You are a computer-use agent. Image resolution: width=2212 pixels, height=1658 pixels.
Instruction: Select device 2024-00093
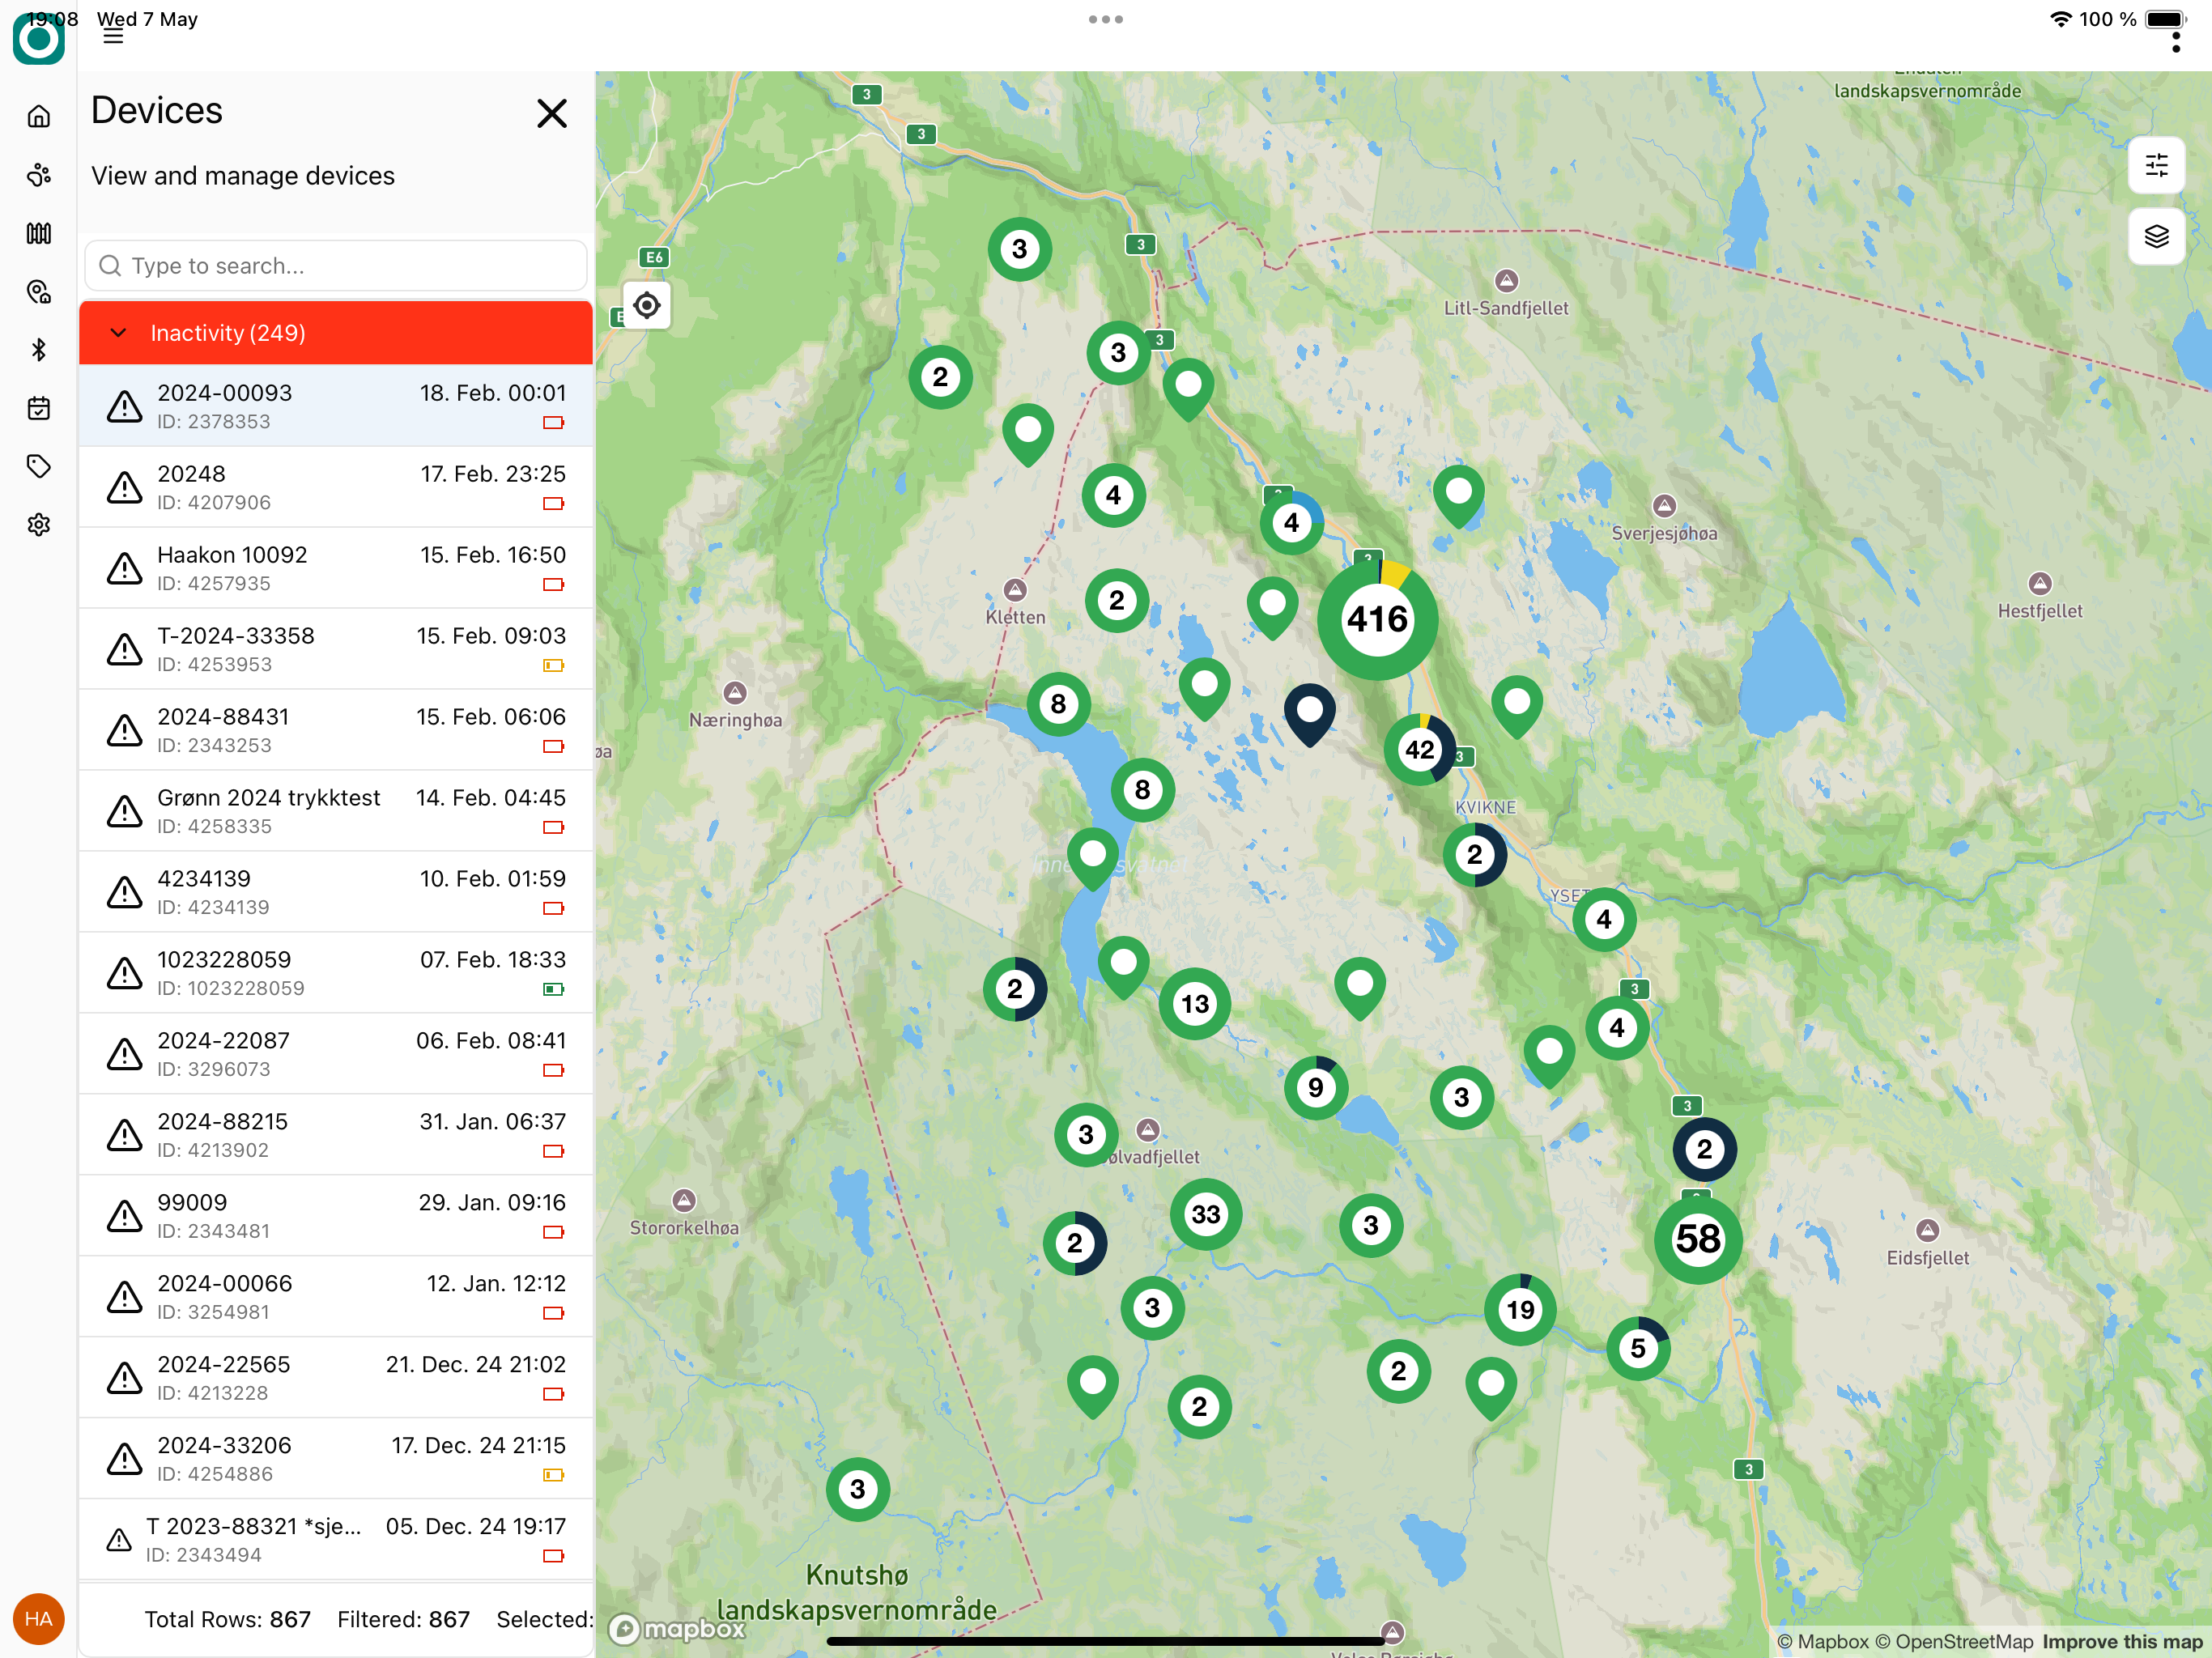click(336, 406)
